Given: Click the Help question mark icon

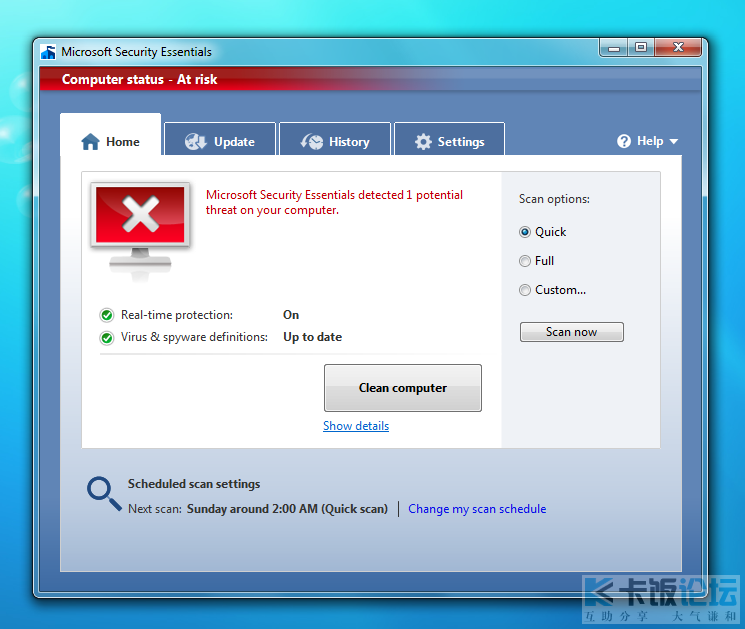Looking at the screenshot, I should (624, 141).
